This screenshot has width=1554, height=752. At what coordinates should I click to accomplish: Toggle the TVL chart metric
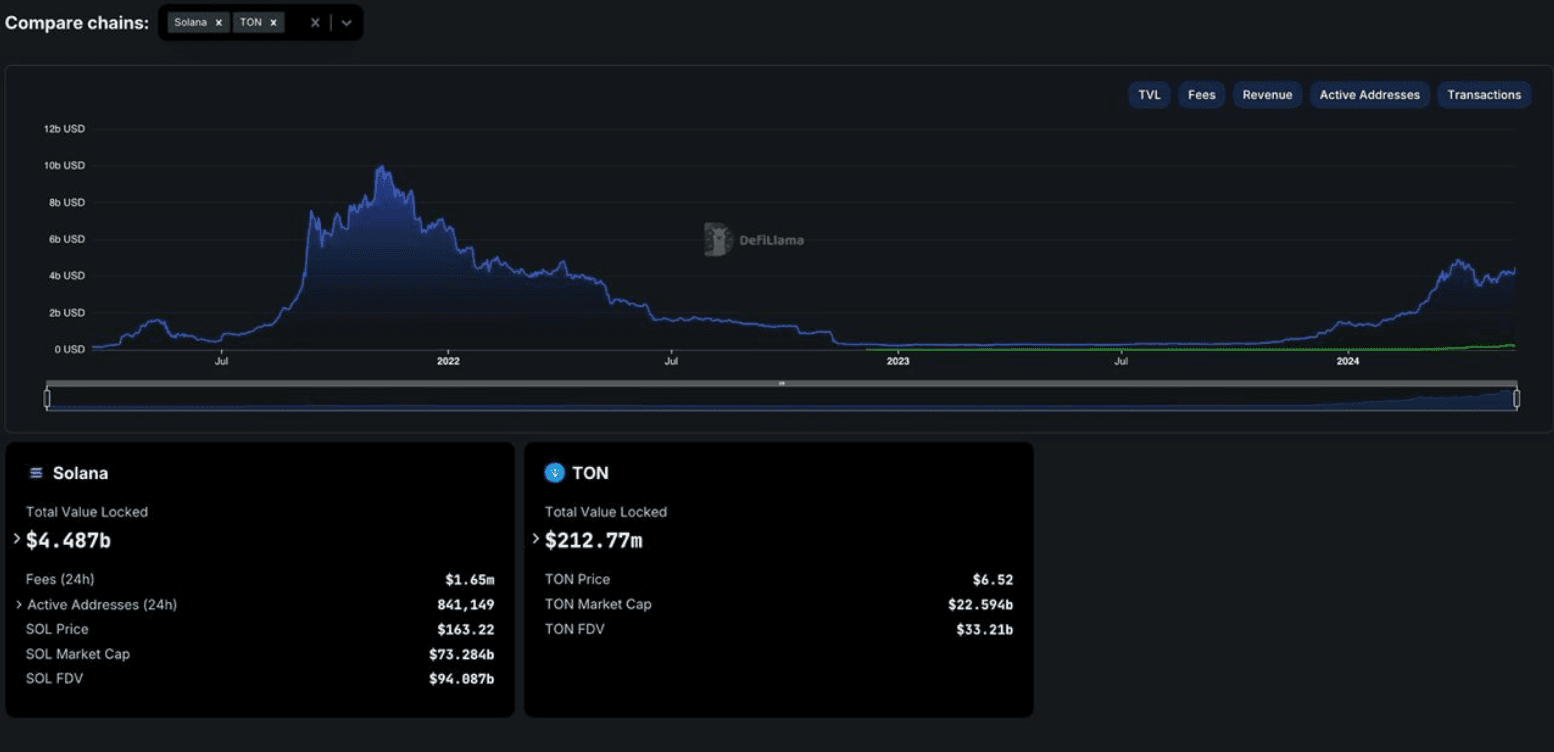click(x=1149, y=95)
